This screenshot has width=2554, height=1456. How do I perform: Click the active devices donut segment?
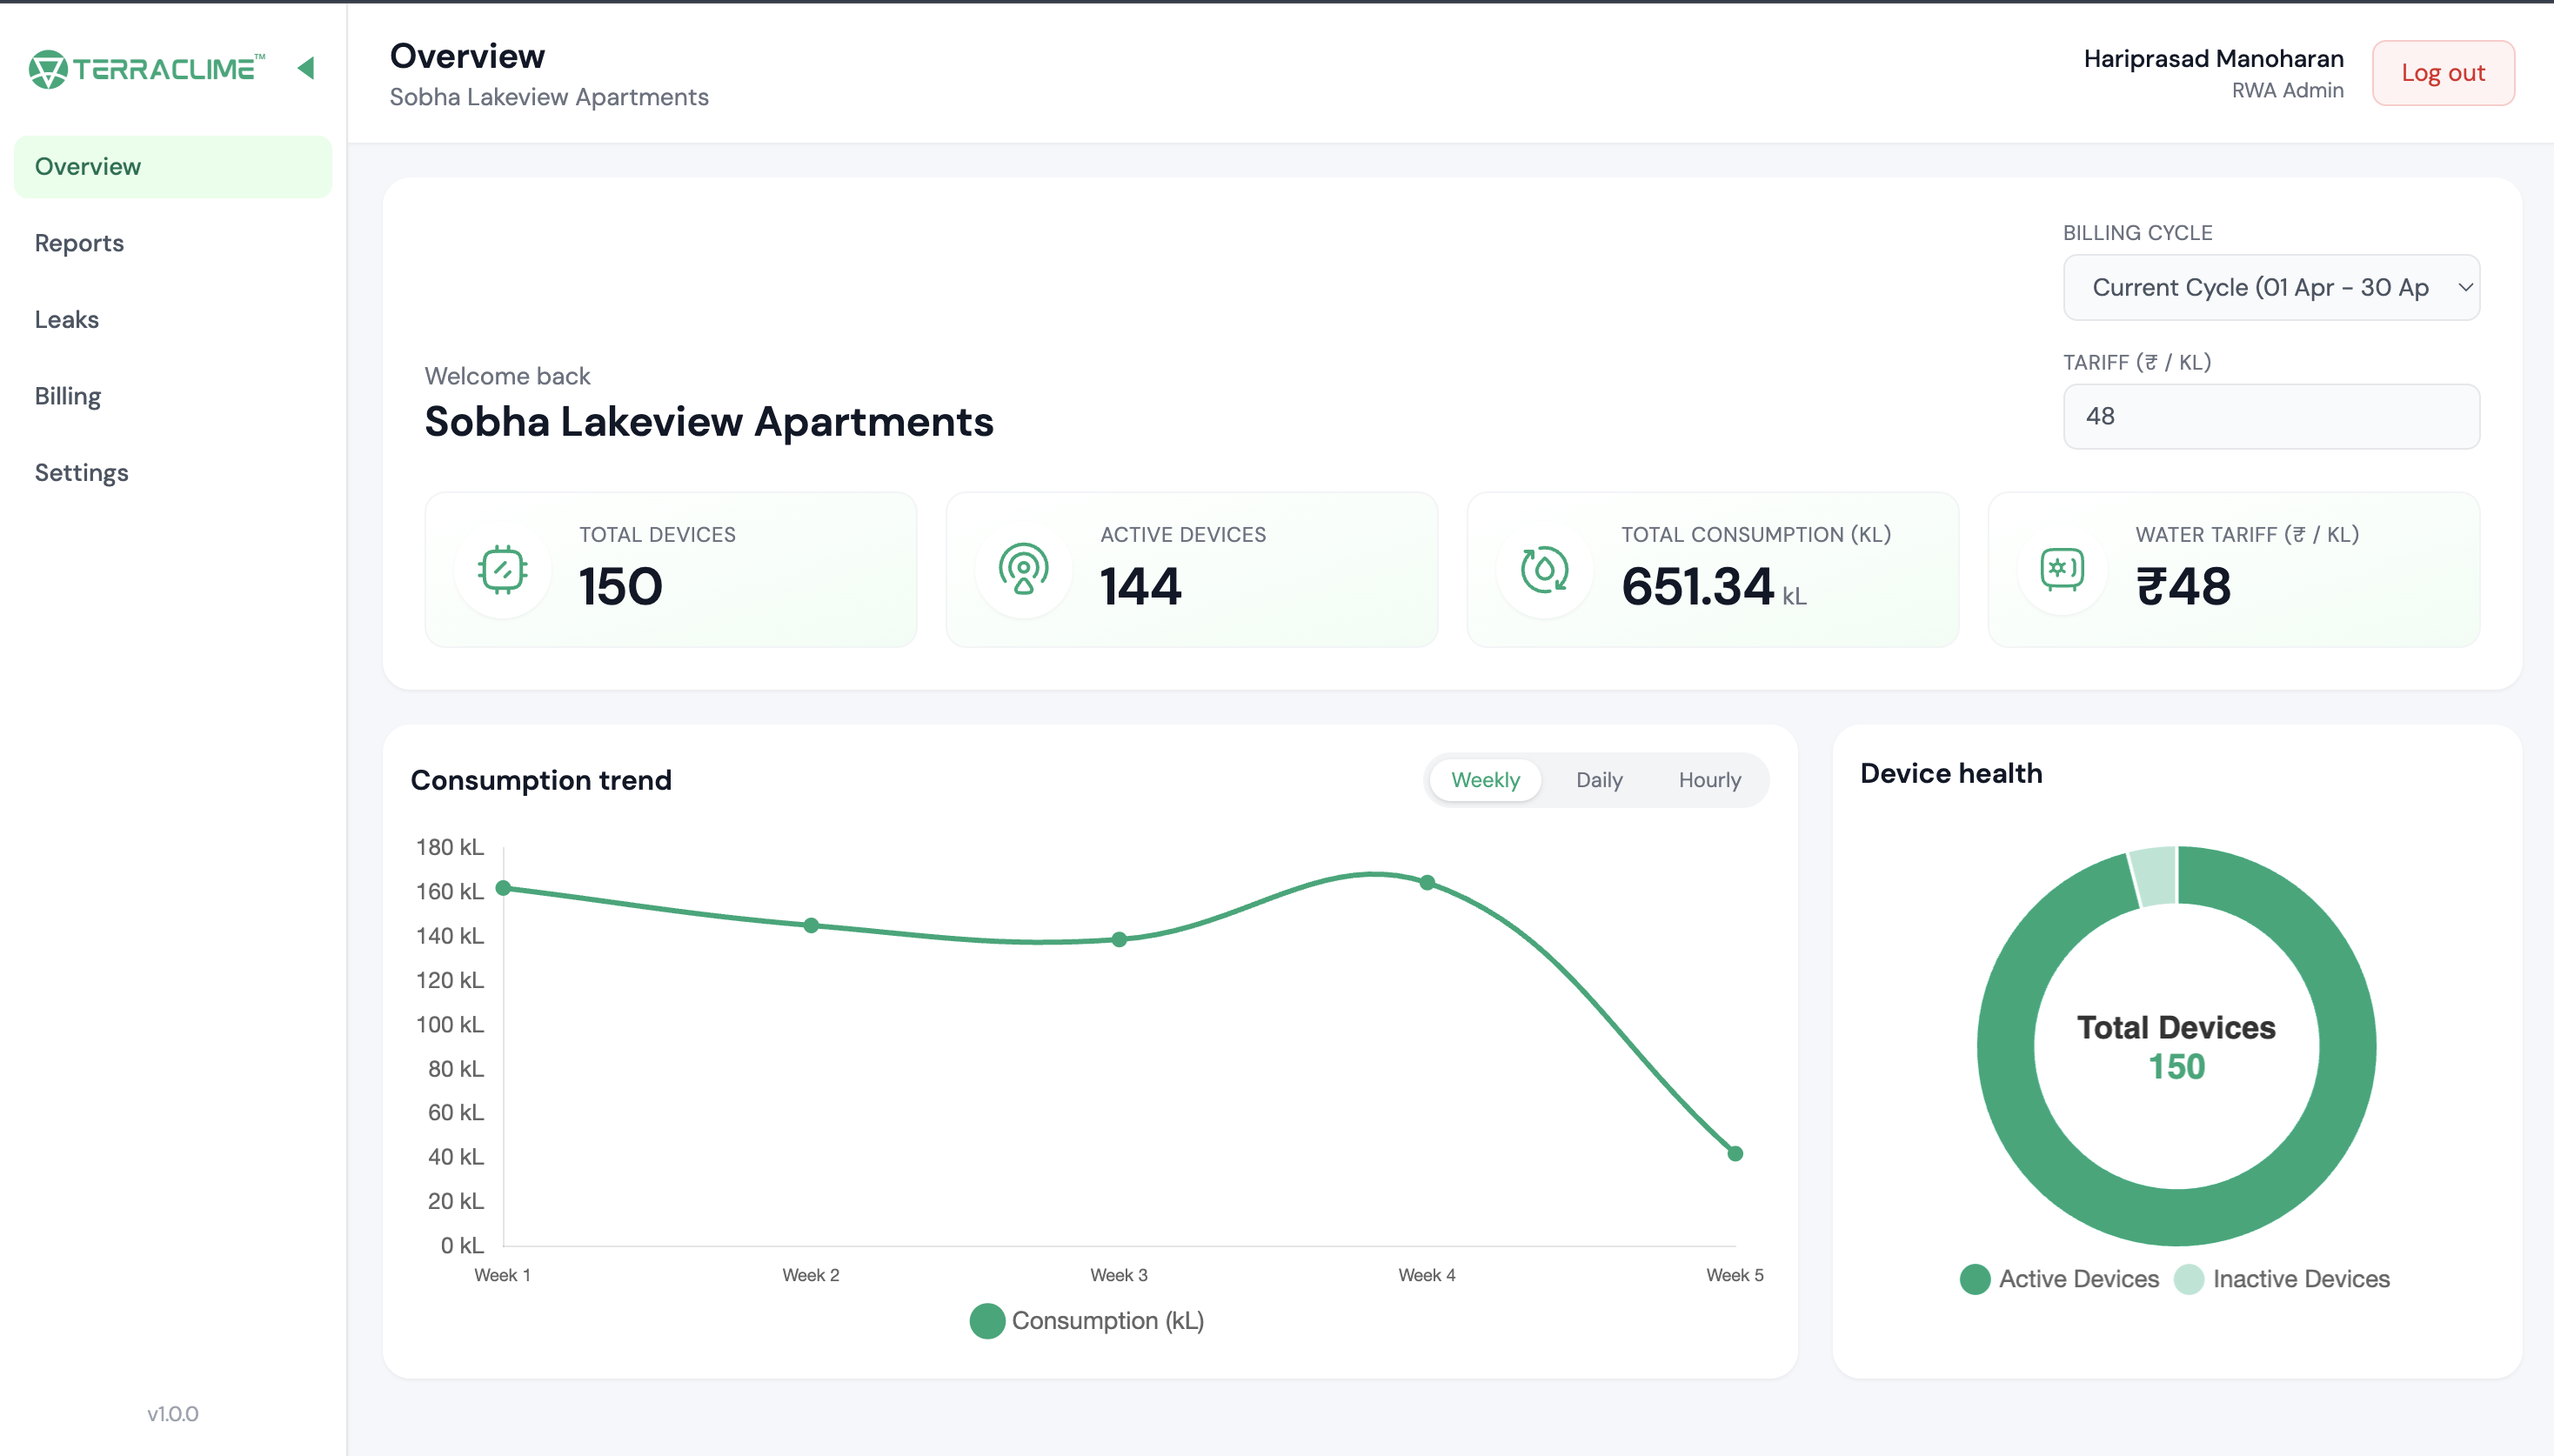[2176, 1216]
